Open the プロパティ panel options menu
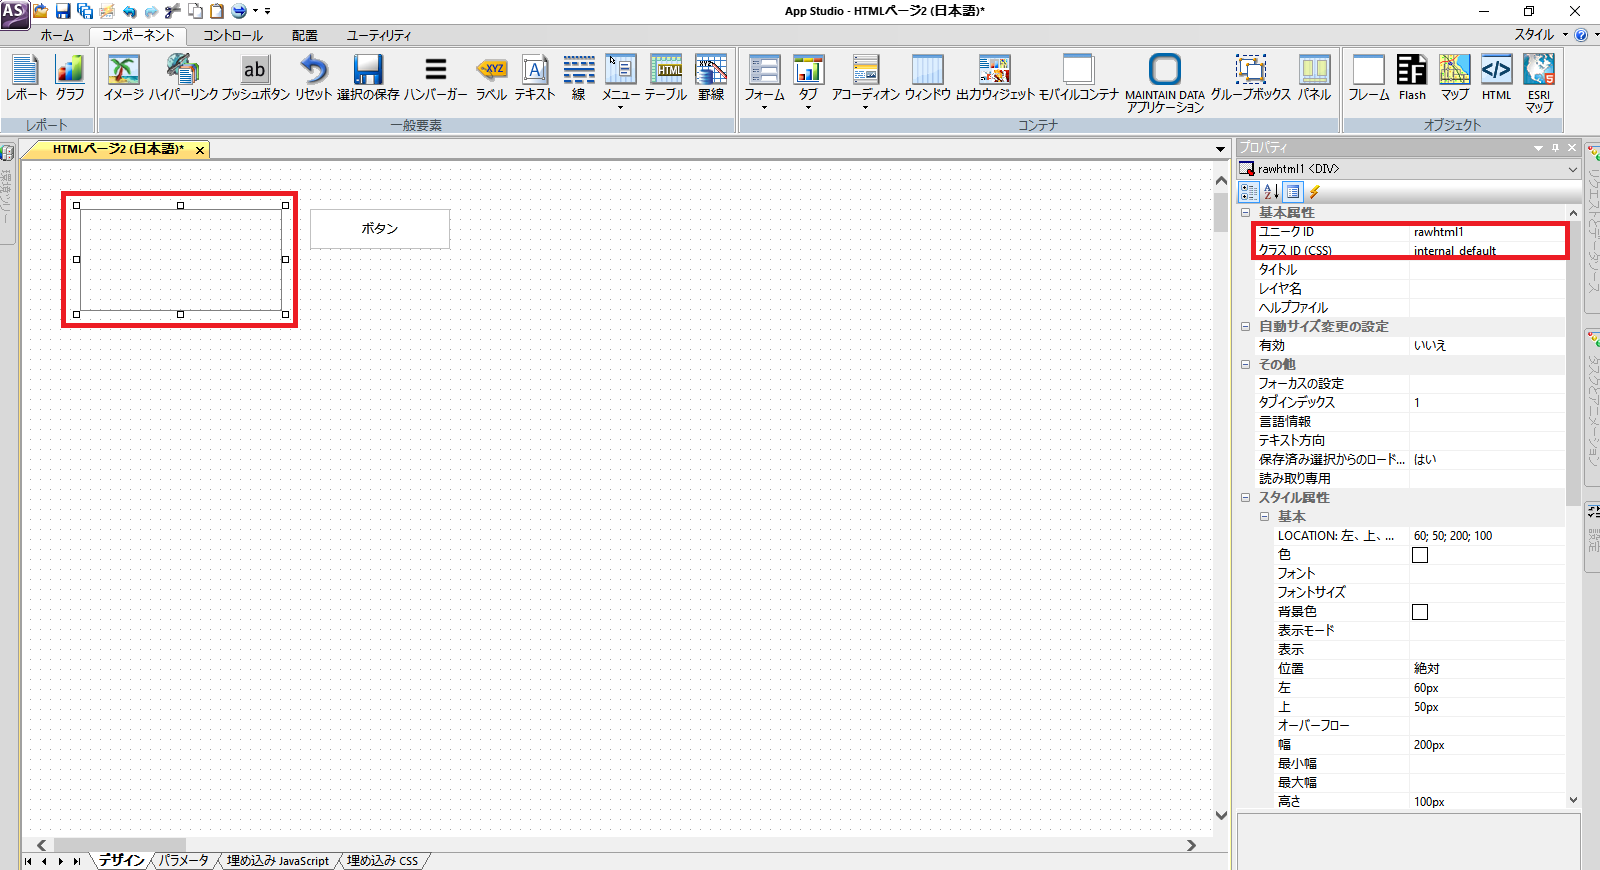The height and width of the screenshot is (870, 1600). 1538,147
